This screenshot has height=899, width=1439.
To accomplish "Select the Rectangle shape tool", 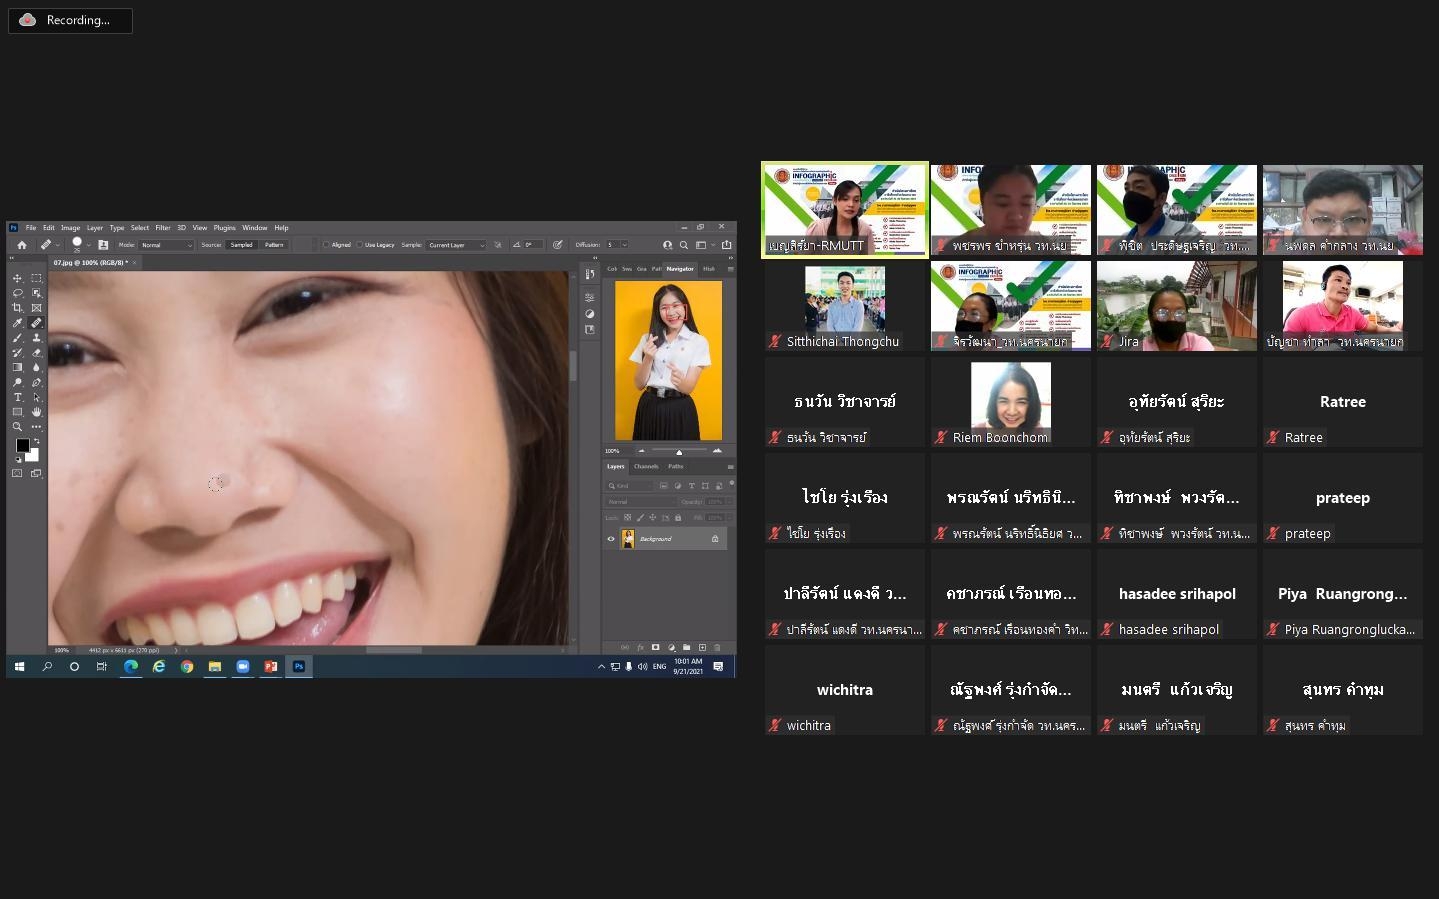I will coord(17,412).
